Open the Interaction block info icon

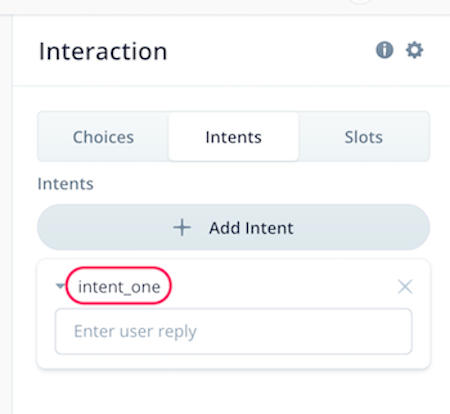click(x=385, y=50)
